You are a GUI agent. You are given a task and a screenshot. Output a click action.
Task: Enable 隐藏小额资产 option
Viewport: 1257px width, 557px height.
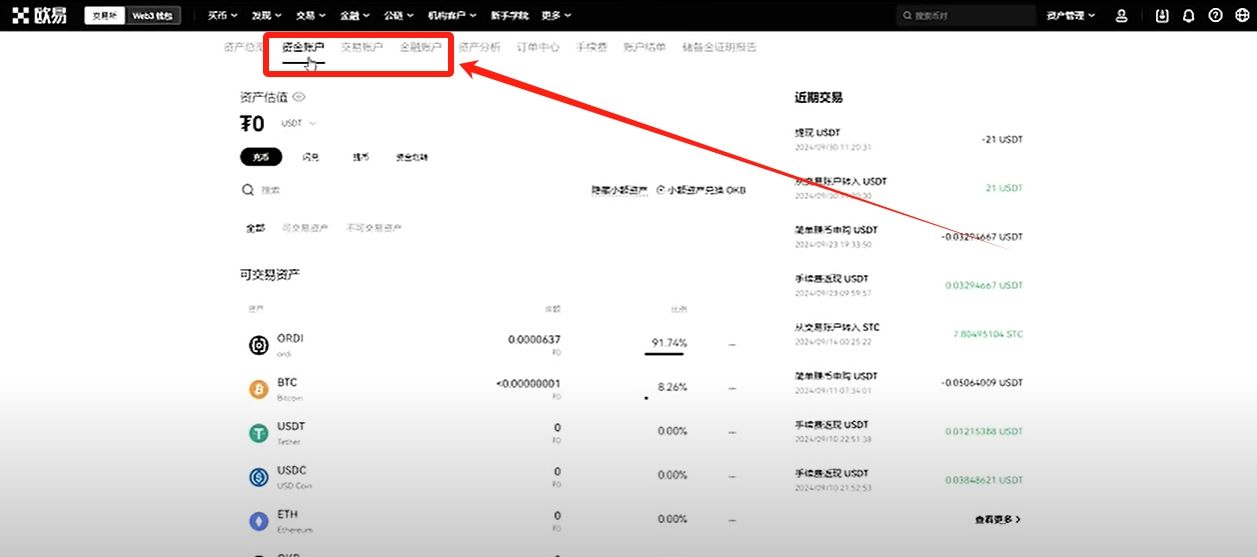pos(619,190)
